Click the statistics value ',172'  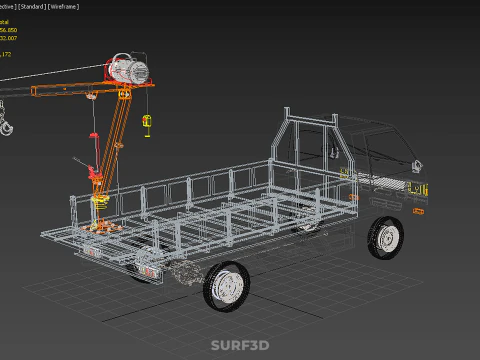click(x=6, y=54)
